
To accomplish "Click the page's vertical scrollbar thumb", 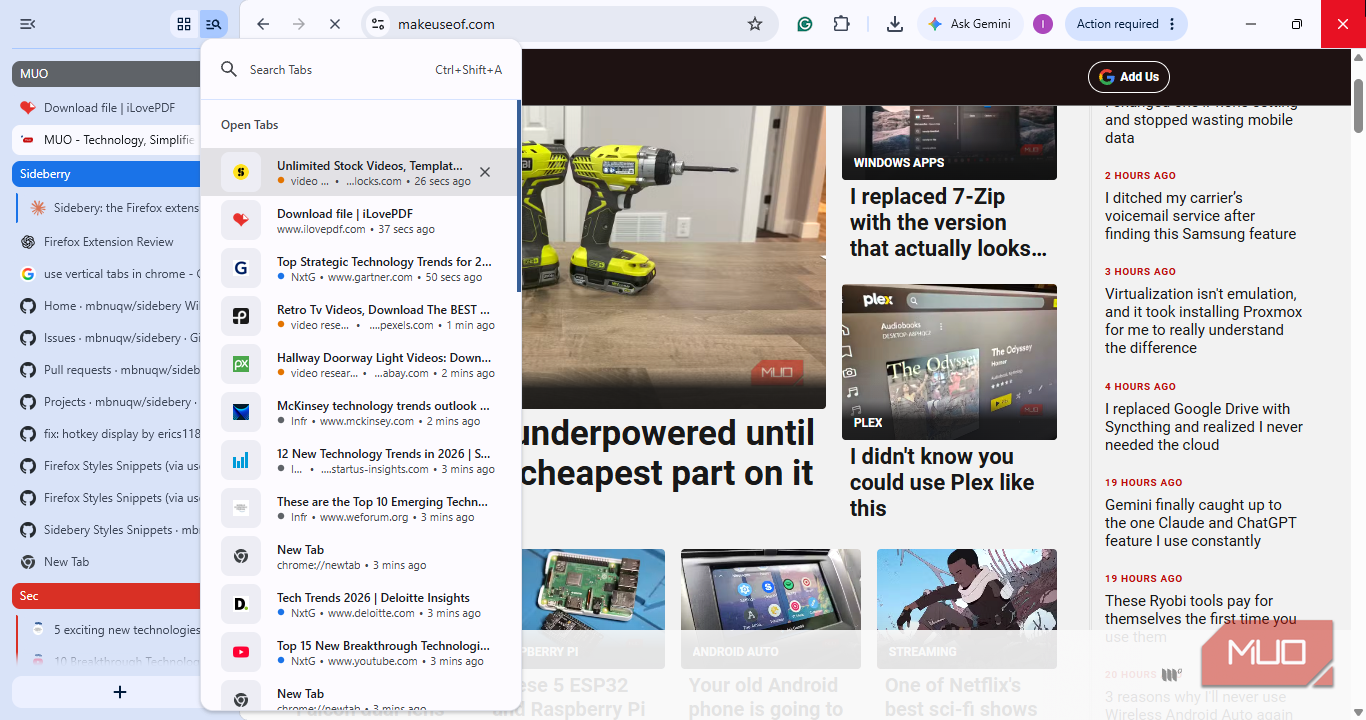I will point(1358,105).
